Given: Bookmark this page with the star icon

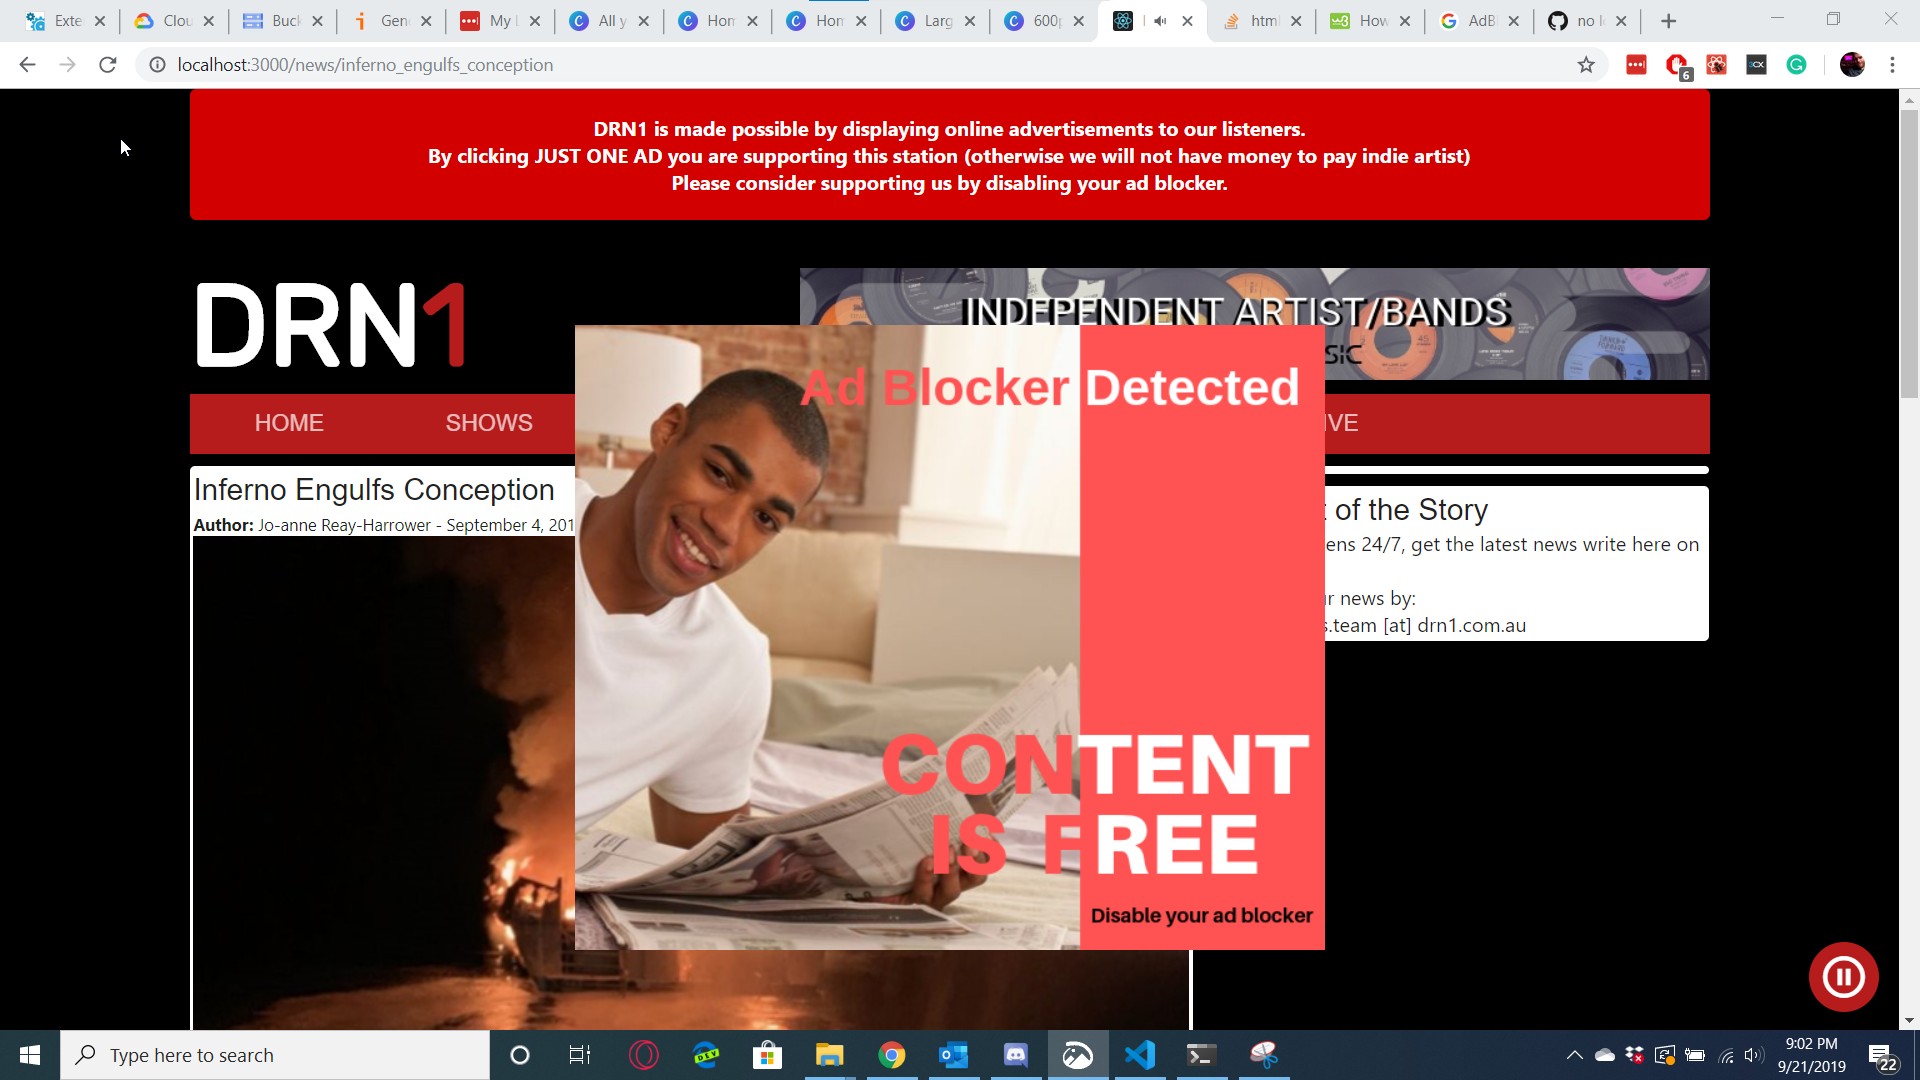Looking at the screenshot, I should tap(1586, 65).
